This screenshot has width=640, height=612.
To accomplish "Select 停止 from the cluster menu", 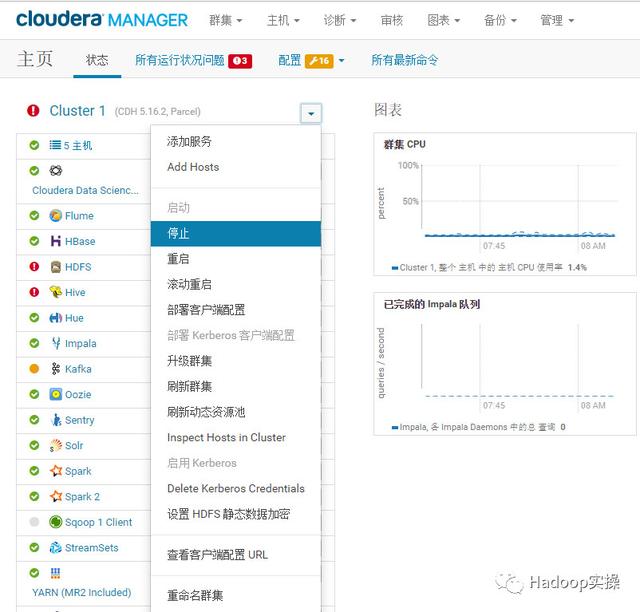I will click(236, 234).
